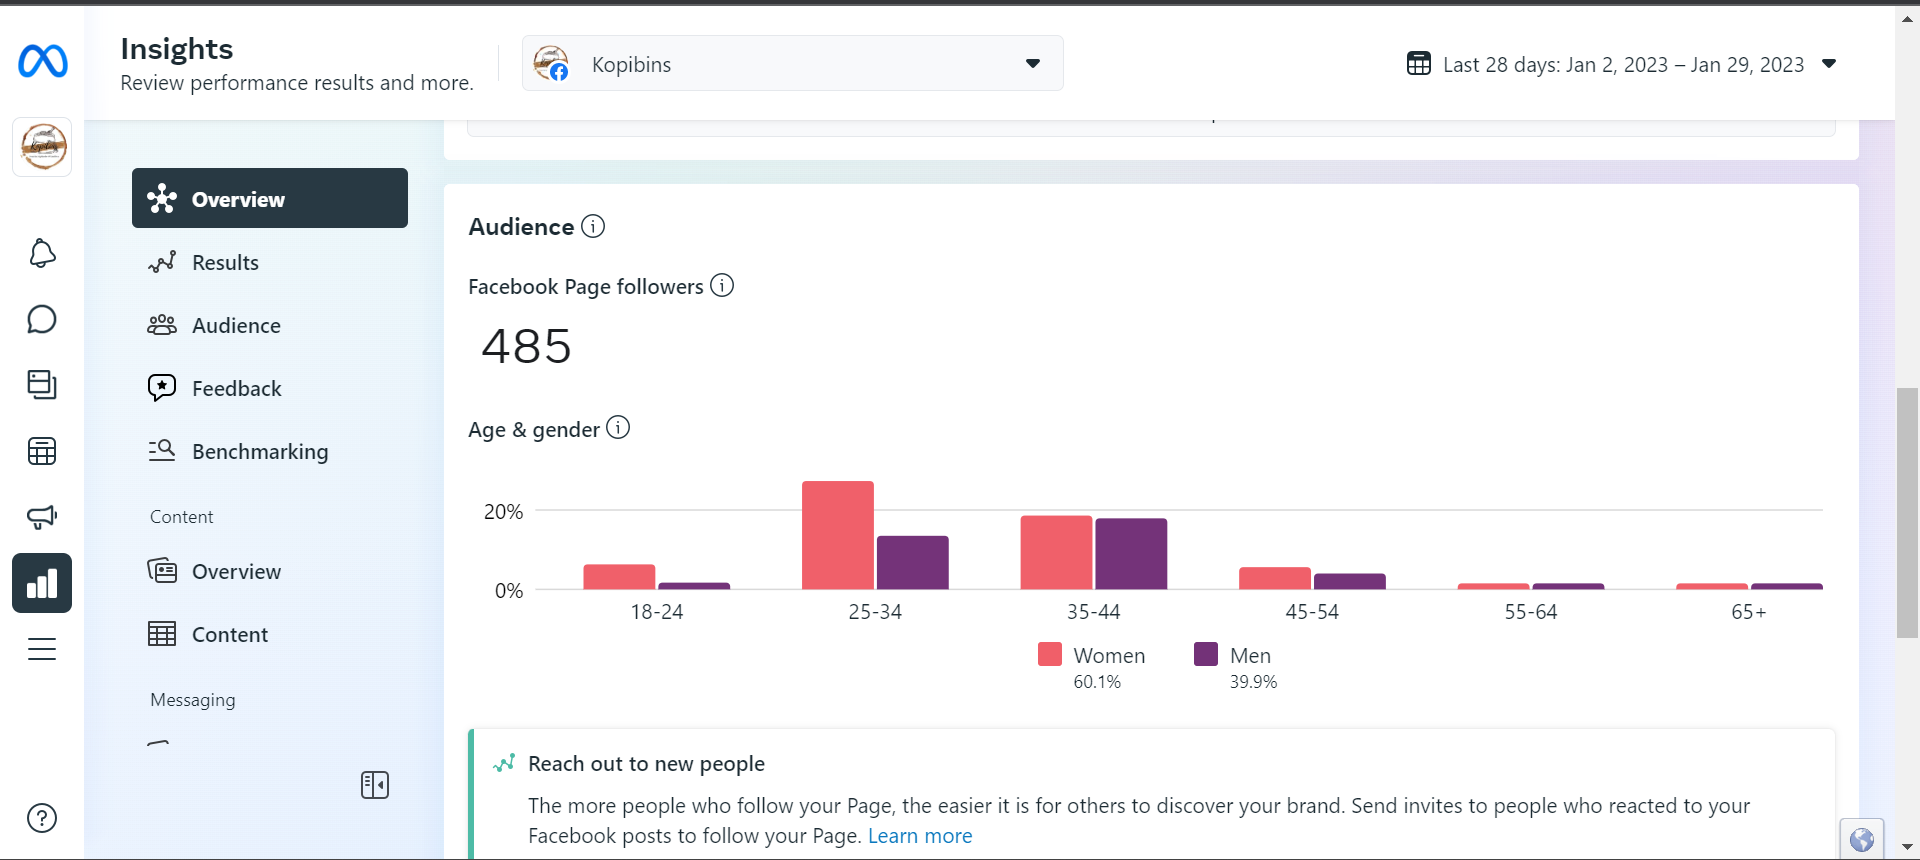
Task: Click the Meta logo icon
Action: tap(43, 62)
